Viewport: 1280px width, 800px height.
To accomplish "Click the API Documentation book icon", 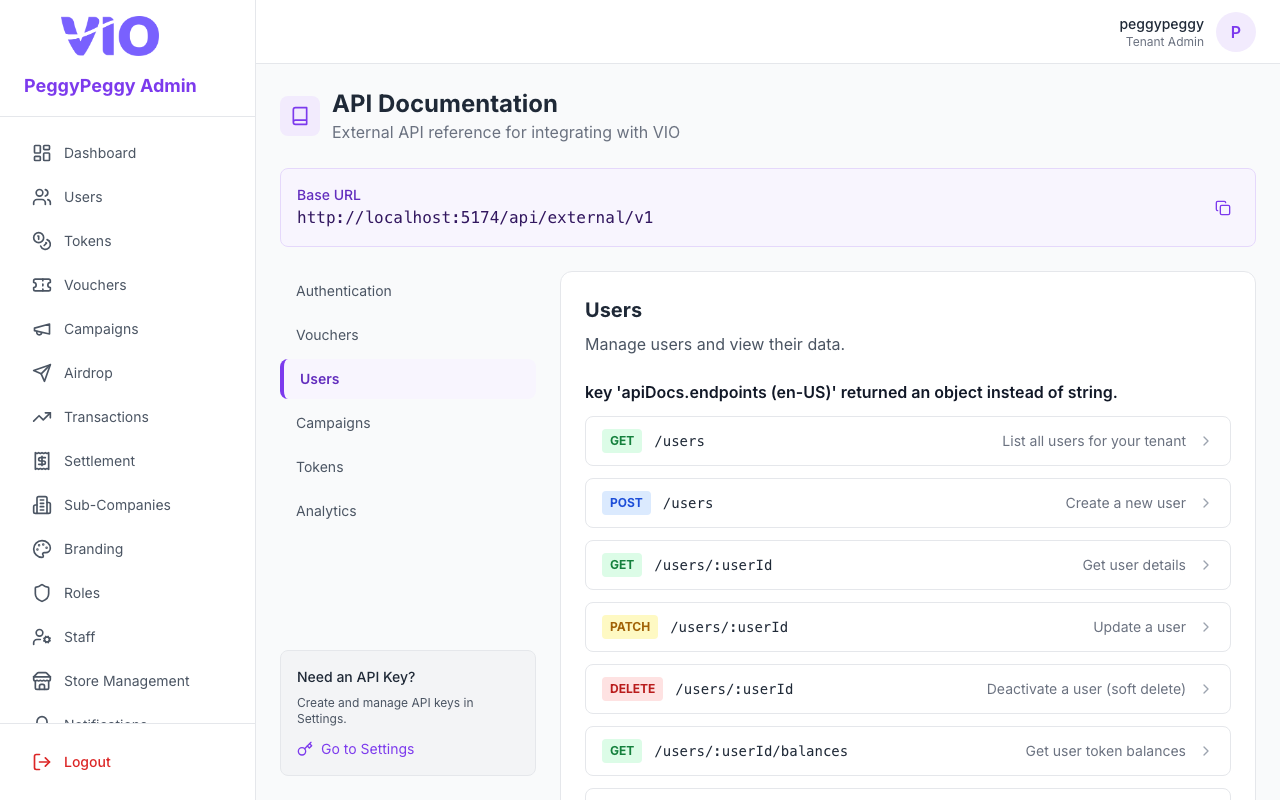I will (300, 116).
